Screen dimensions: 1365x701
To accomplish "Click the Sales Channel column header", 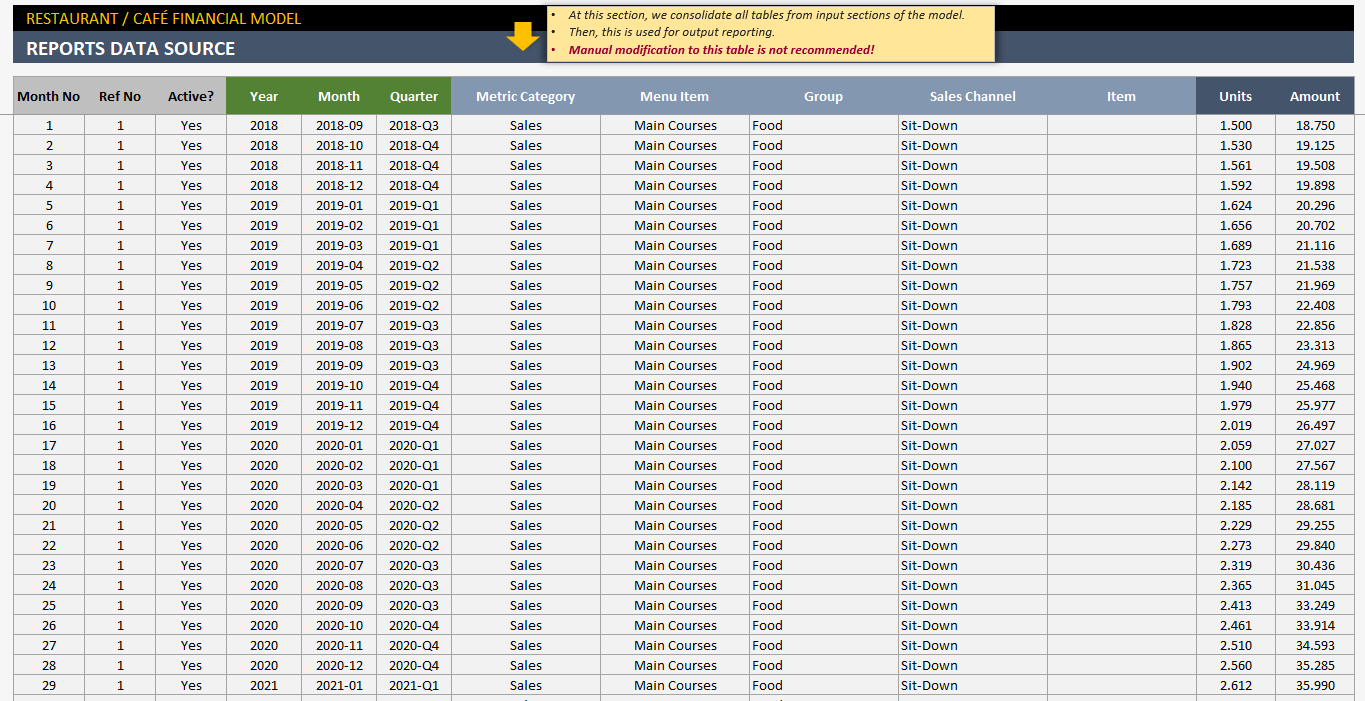I will pos(972,96).
